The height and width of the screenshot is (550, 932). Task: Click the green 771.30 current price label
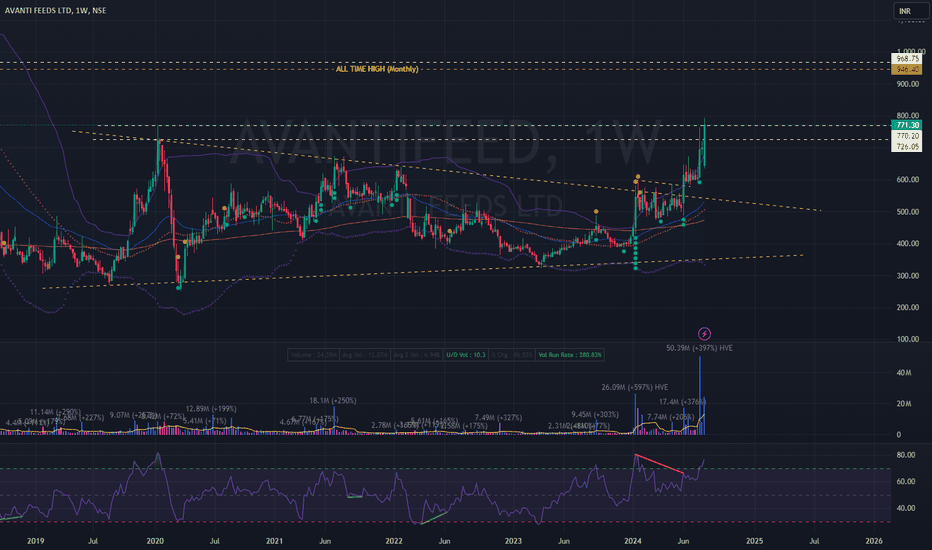point(907,125)
